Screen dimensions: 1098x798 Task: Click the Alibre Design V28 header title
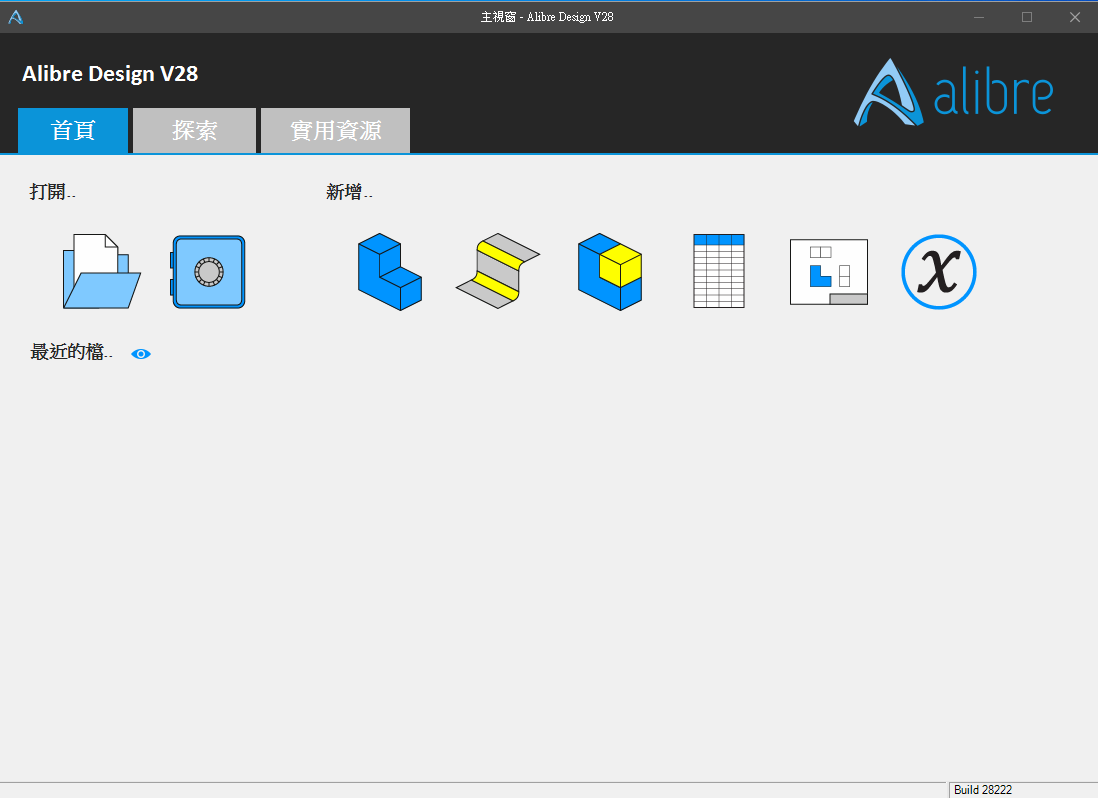(110, 74)
